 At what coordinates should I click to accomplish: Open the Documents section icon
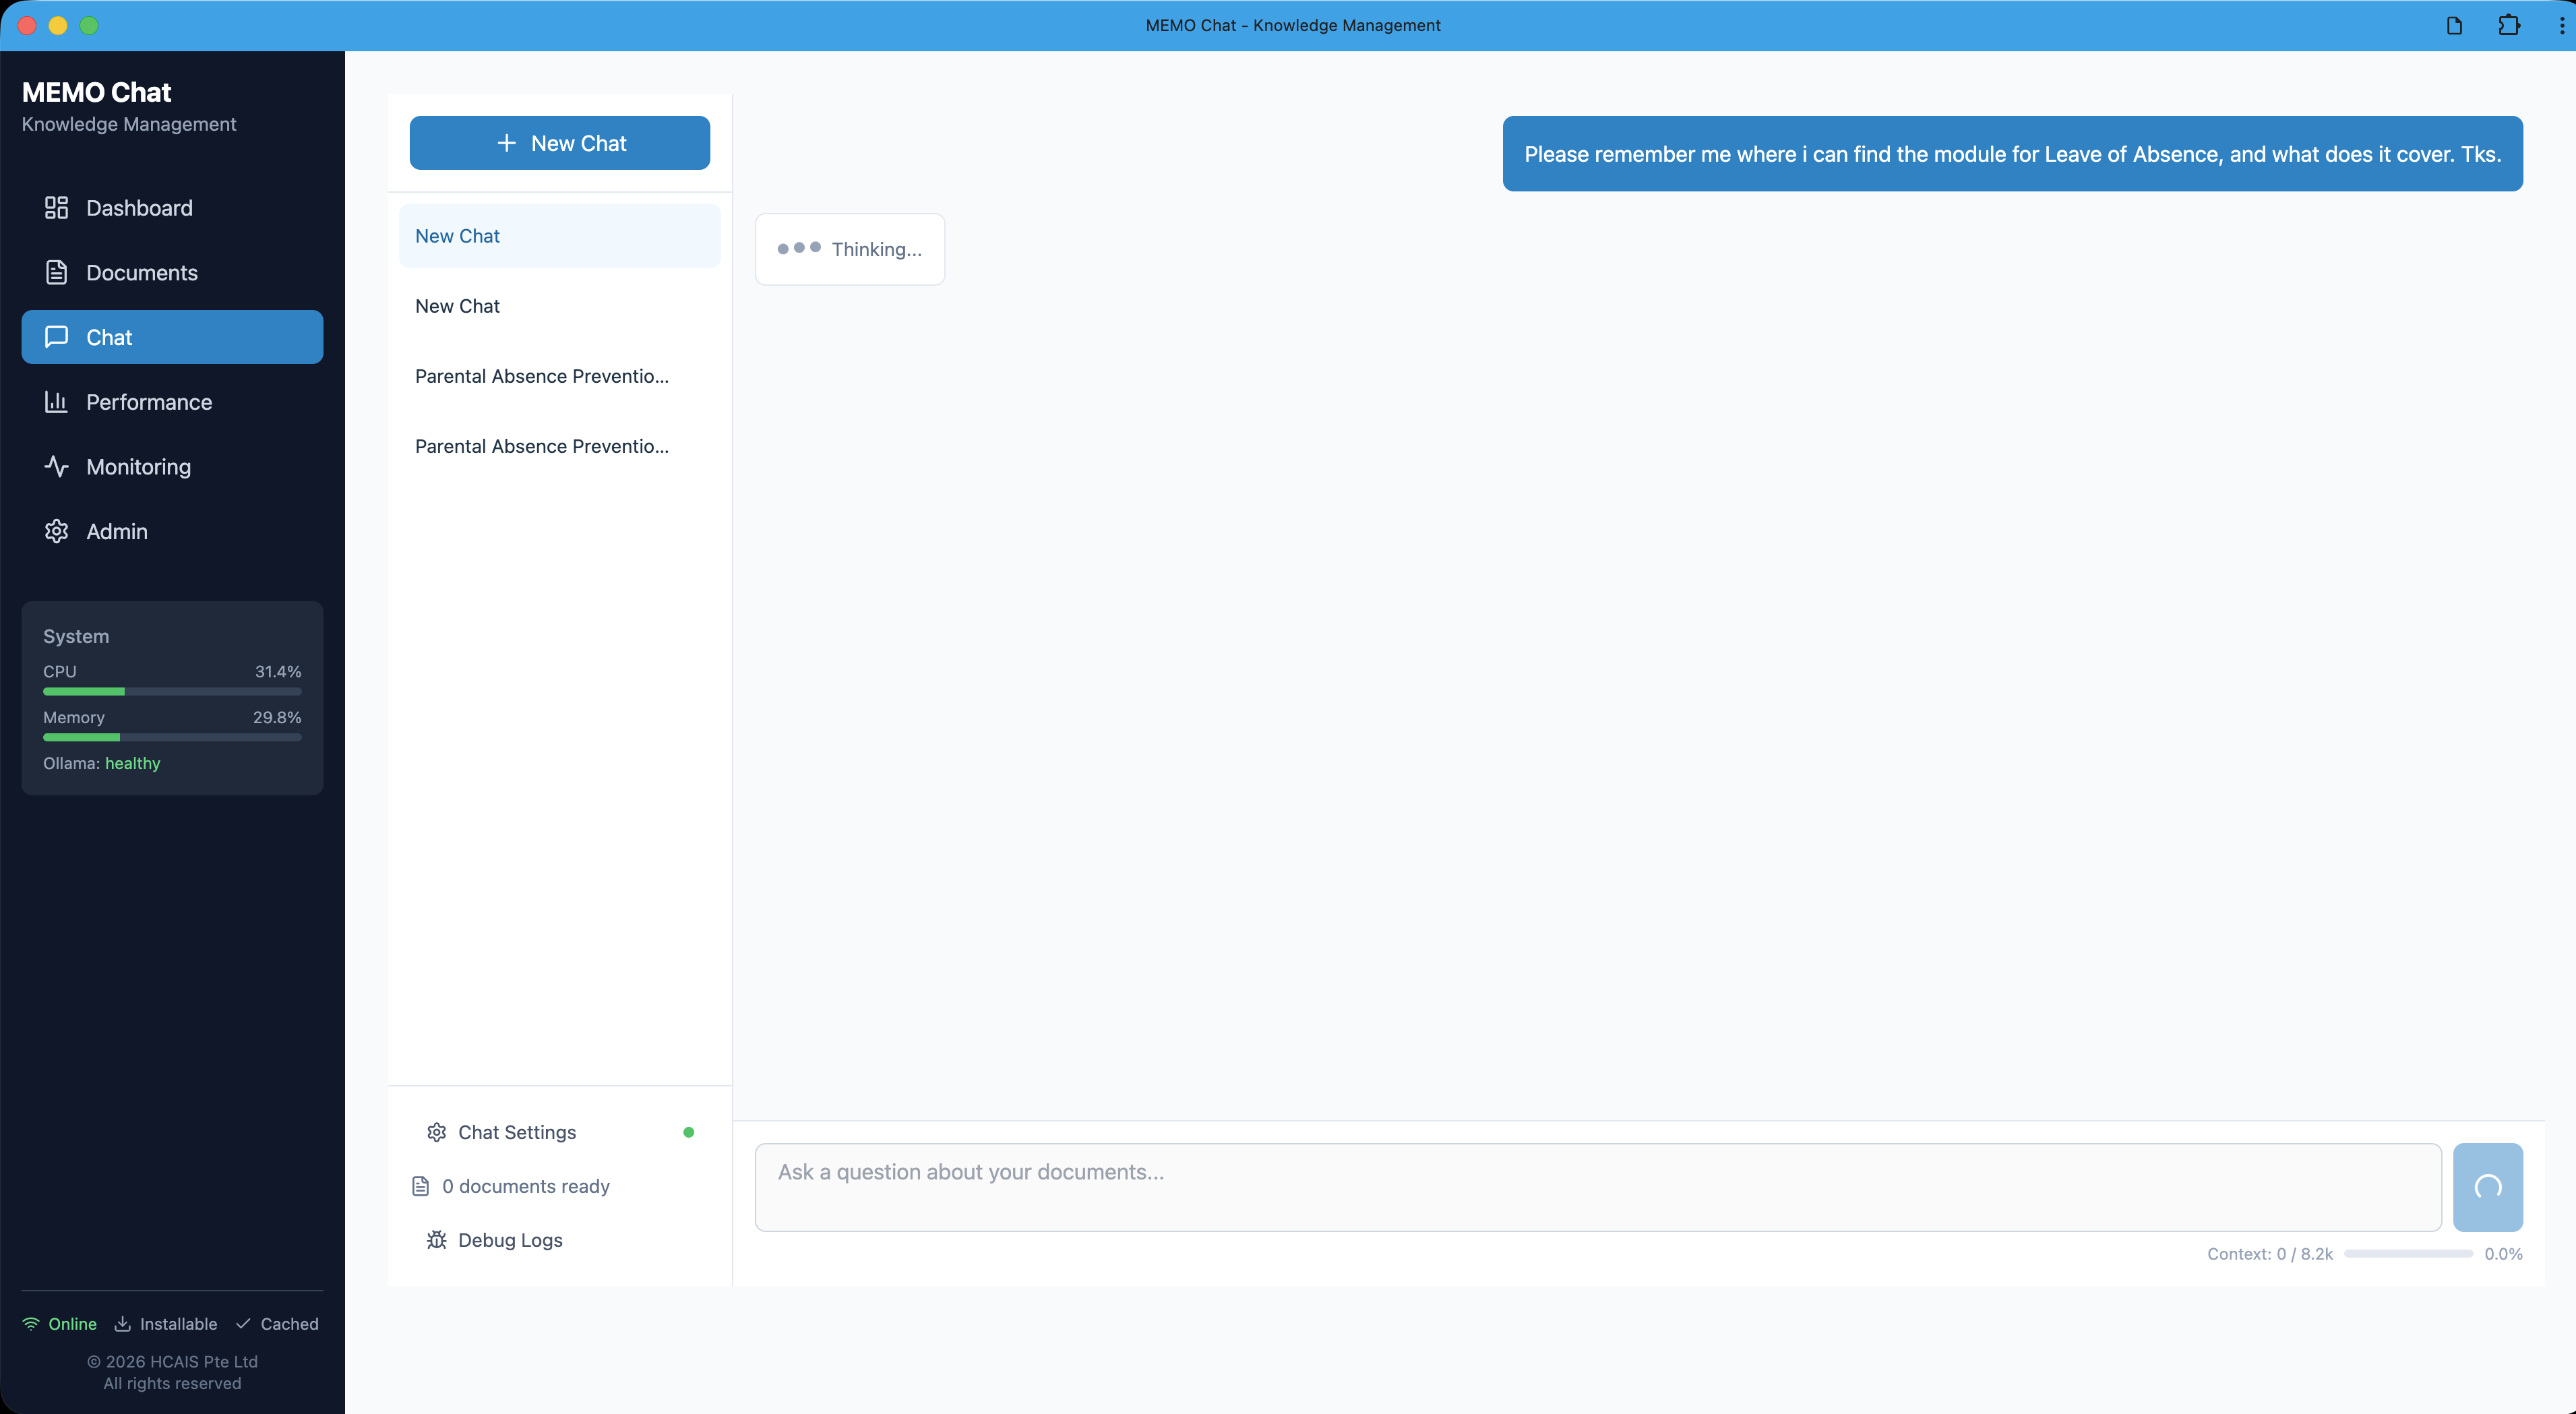56,272
